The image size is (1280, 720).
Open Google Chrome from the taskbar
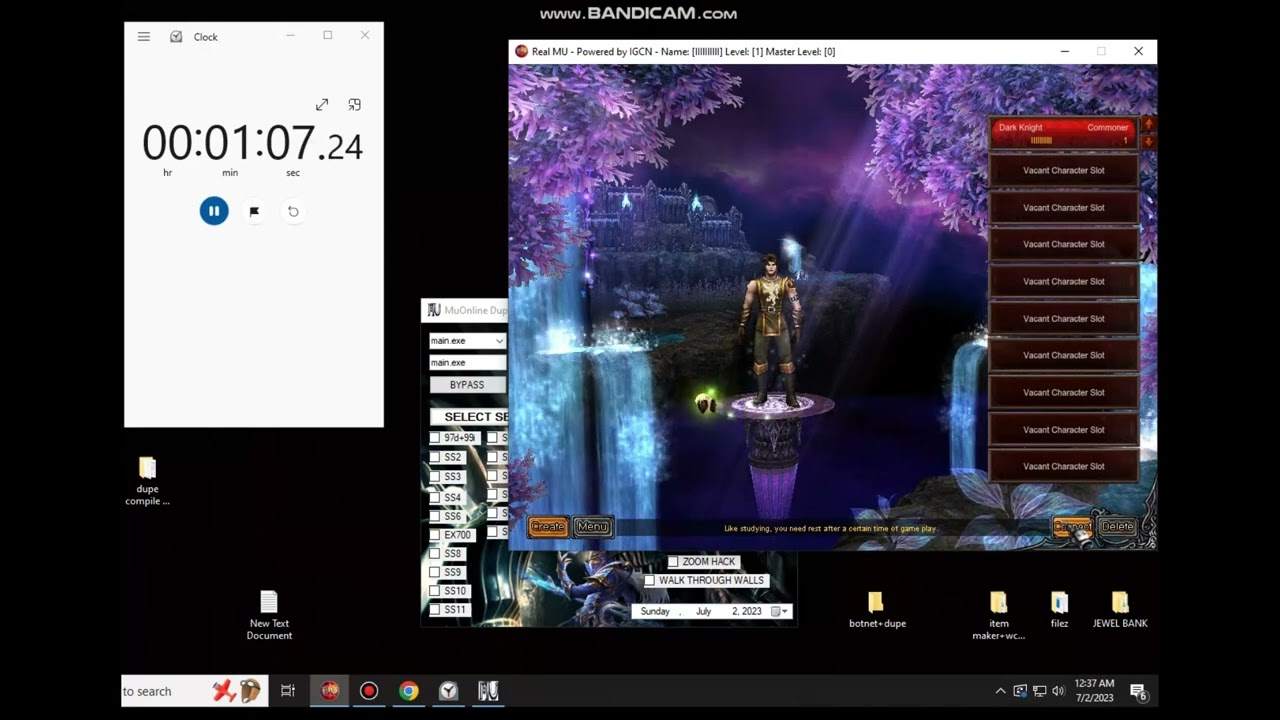pyautogui.click(x=408, y=691)
